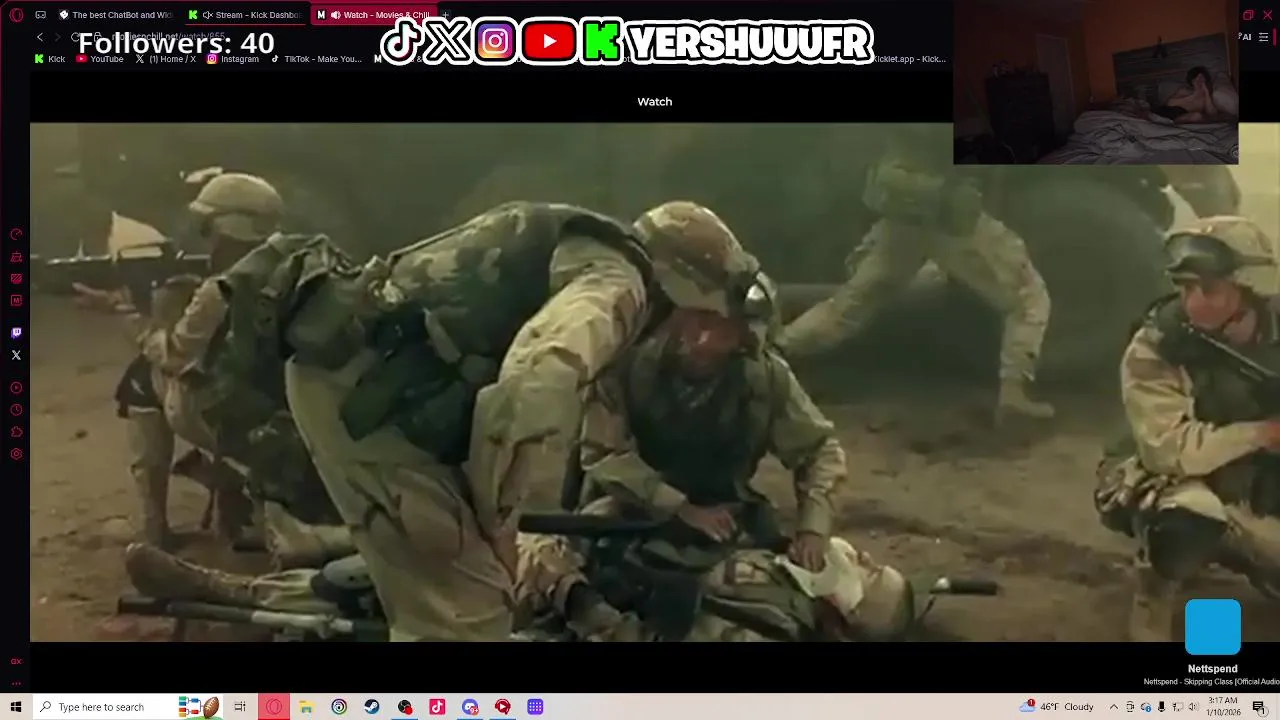The height and width of the screenshot is (720, 1280).
Task: Open the 46°F Cloudy weather widget
Action: click(x=1058, y=707)
